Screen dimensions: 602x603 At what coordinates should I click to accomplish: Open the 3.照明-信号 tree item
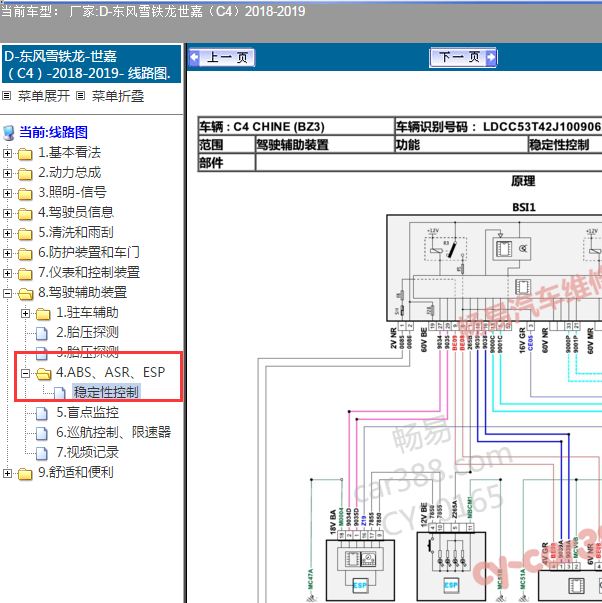[x=72, y=192]
